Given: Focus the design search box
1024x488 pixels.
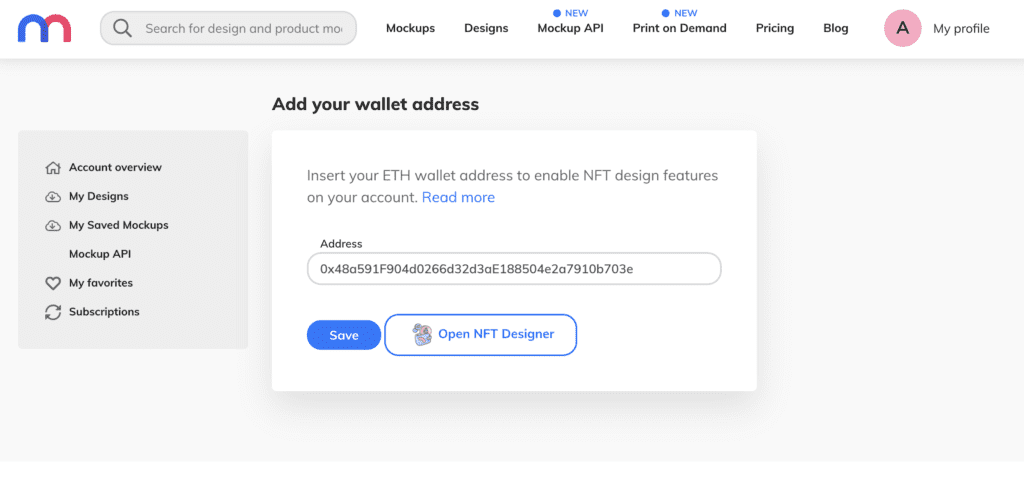Looking at the screenshot, I should pyautogui.click(x=229, y=28).
